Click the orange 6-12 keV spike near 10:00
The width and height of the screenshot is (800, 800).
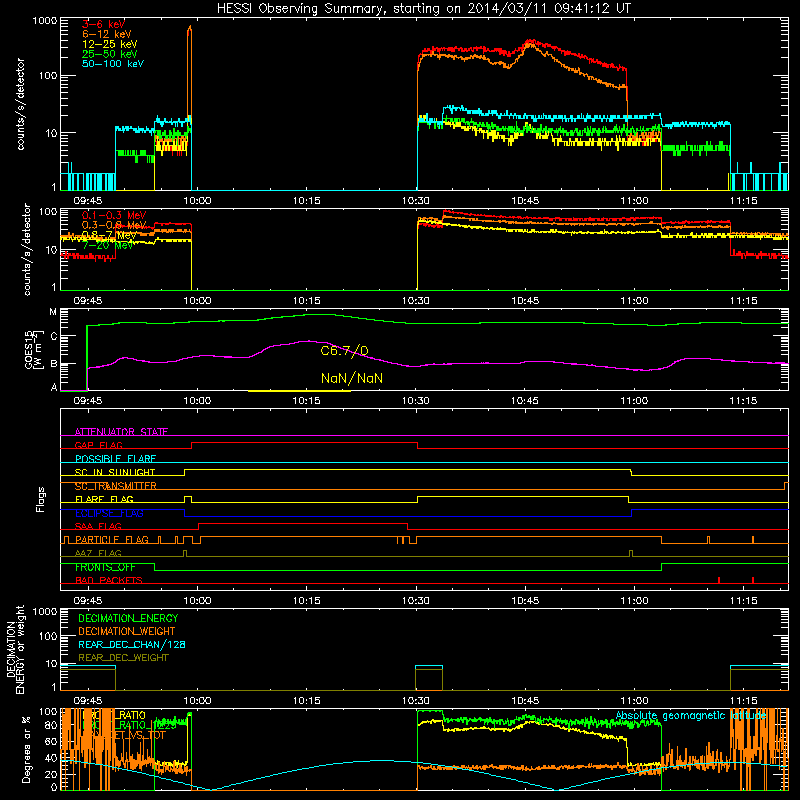[189, 71]
